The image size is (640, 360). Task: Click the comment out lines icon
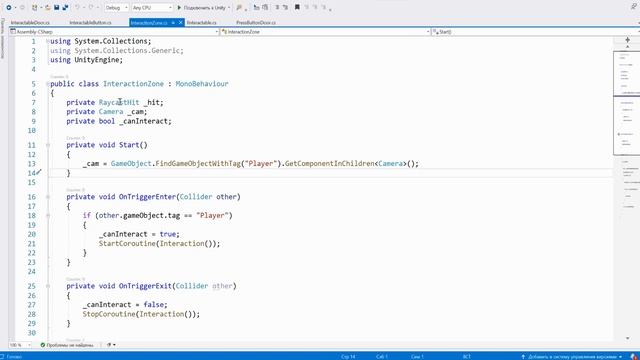277,7
